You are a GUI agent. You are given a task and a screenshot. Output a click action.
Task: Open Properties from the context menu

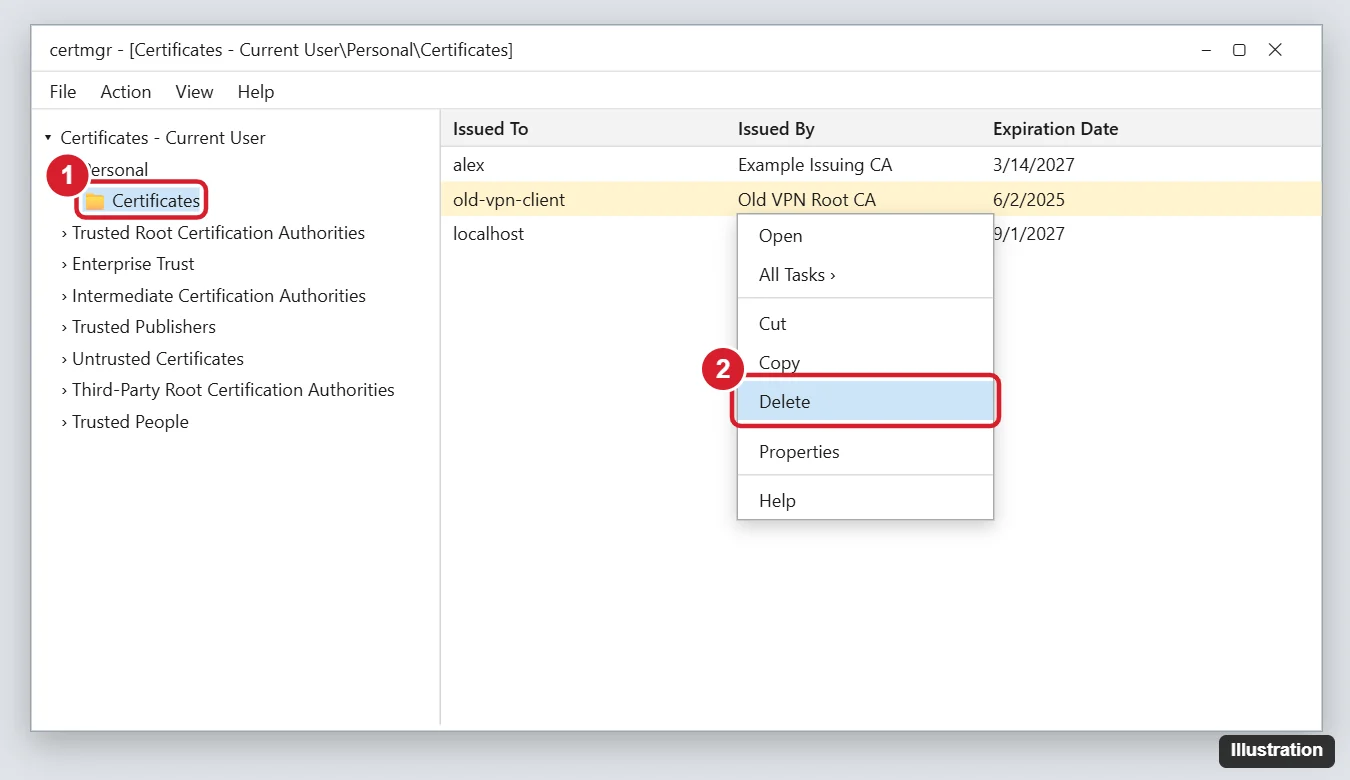point(865,452)
